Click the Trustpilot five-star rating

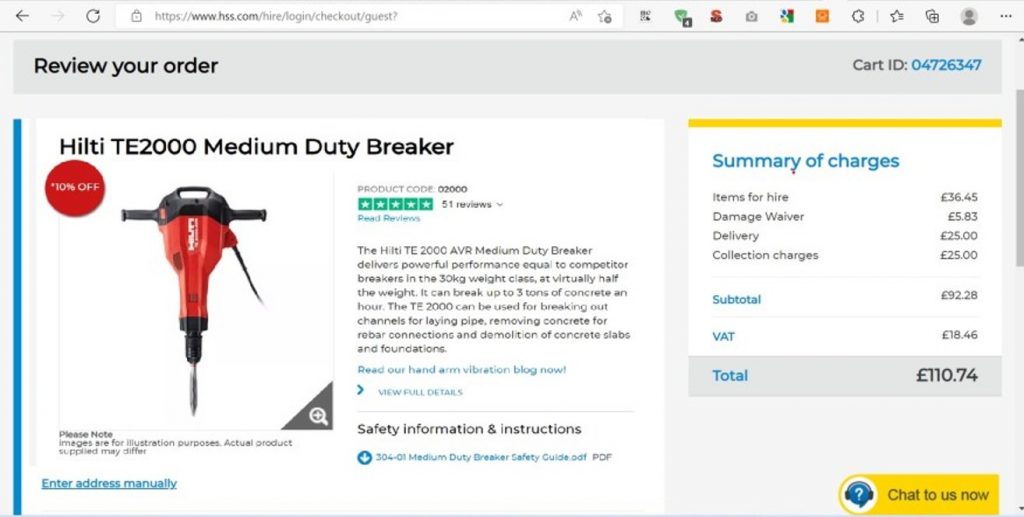tap(395, 204)
